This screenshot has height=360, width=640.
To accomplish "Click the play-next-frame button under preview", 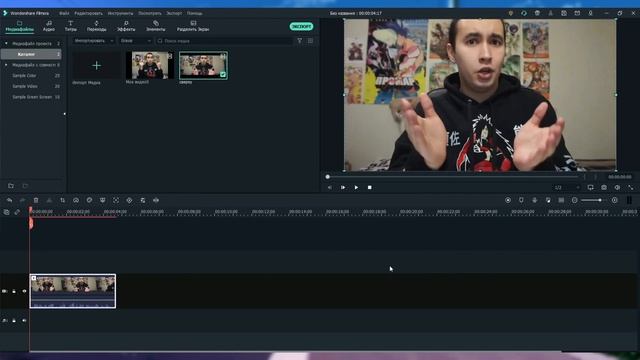I will click(343, 188).
